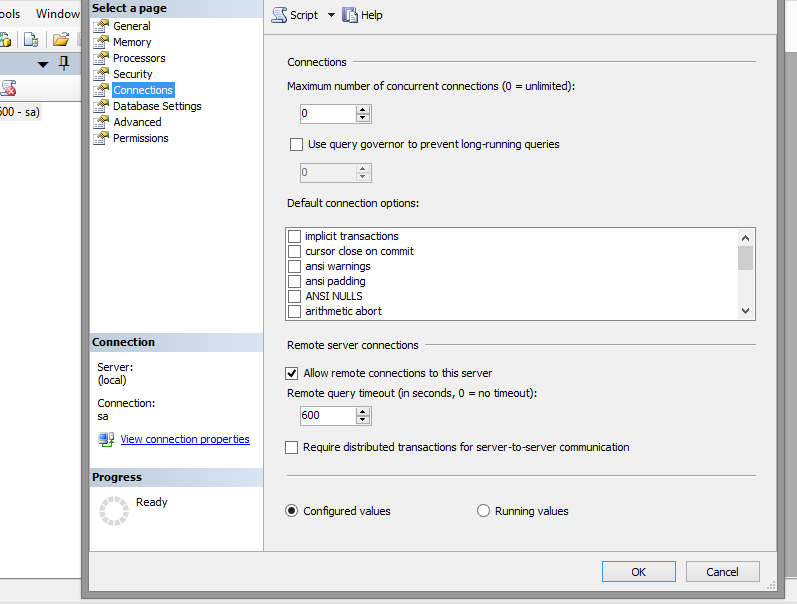Uncheck Allow remote connections to this server
The image size is (797, 604).
[x=292, y=373]
